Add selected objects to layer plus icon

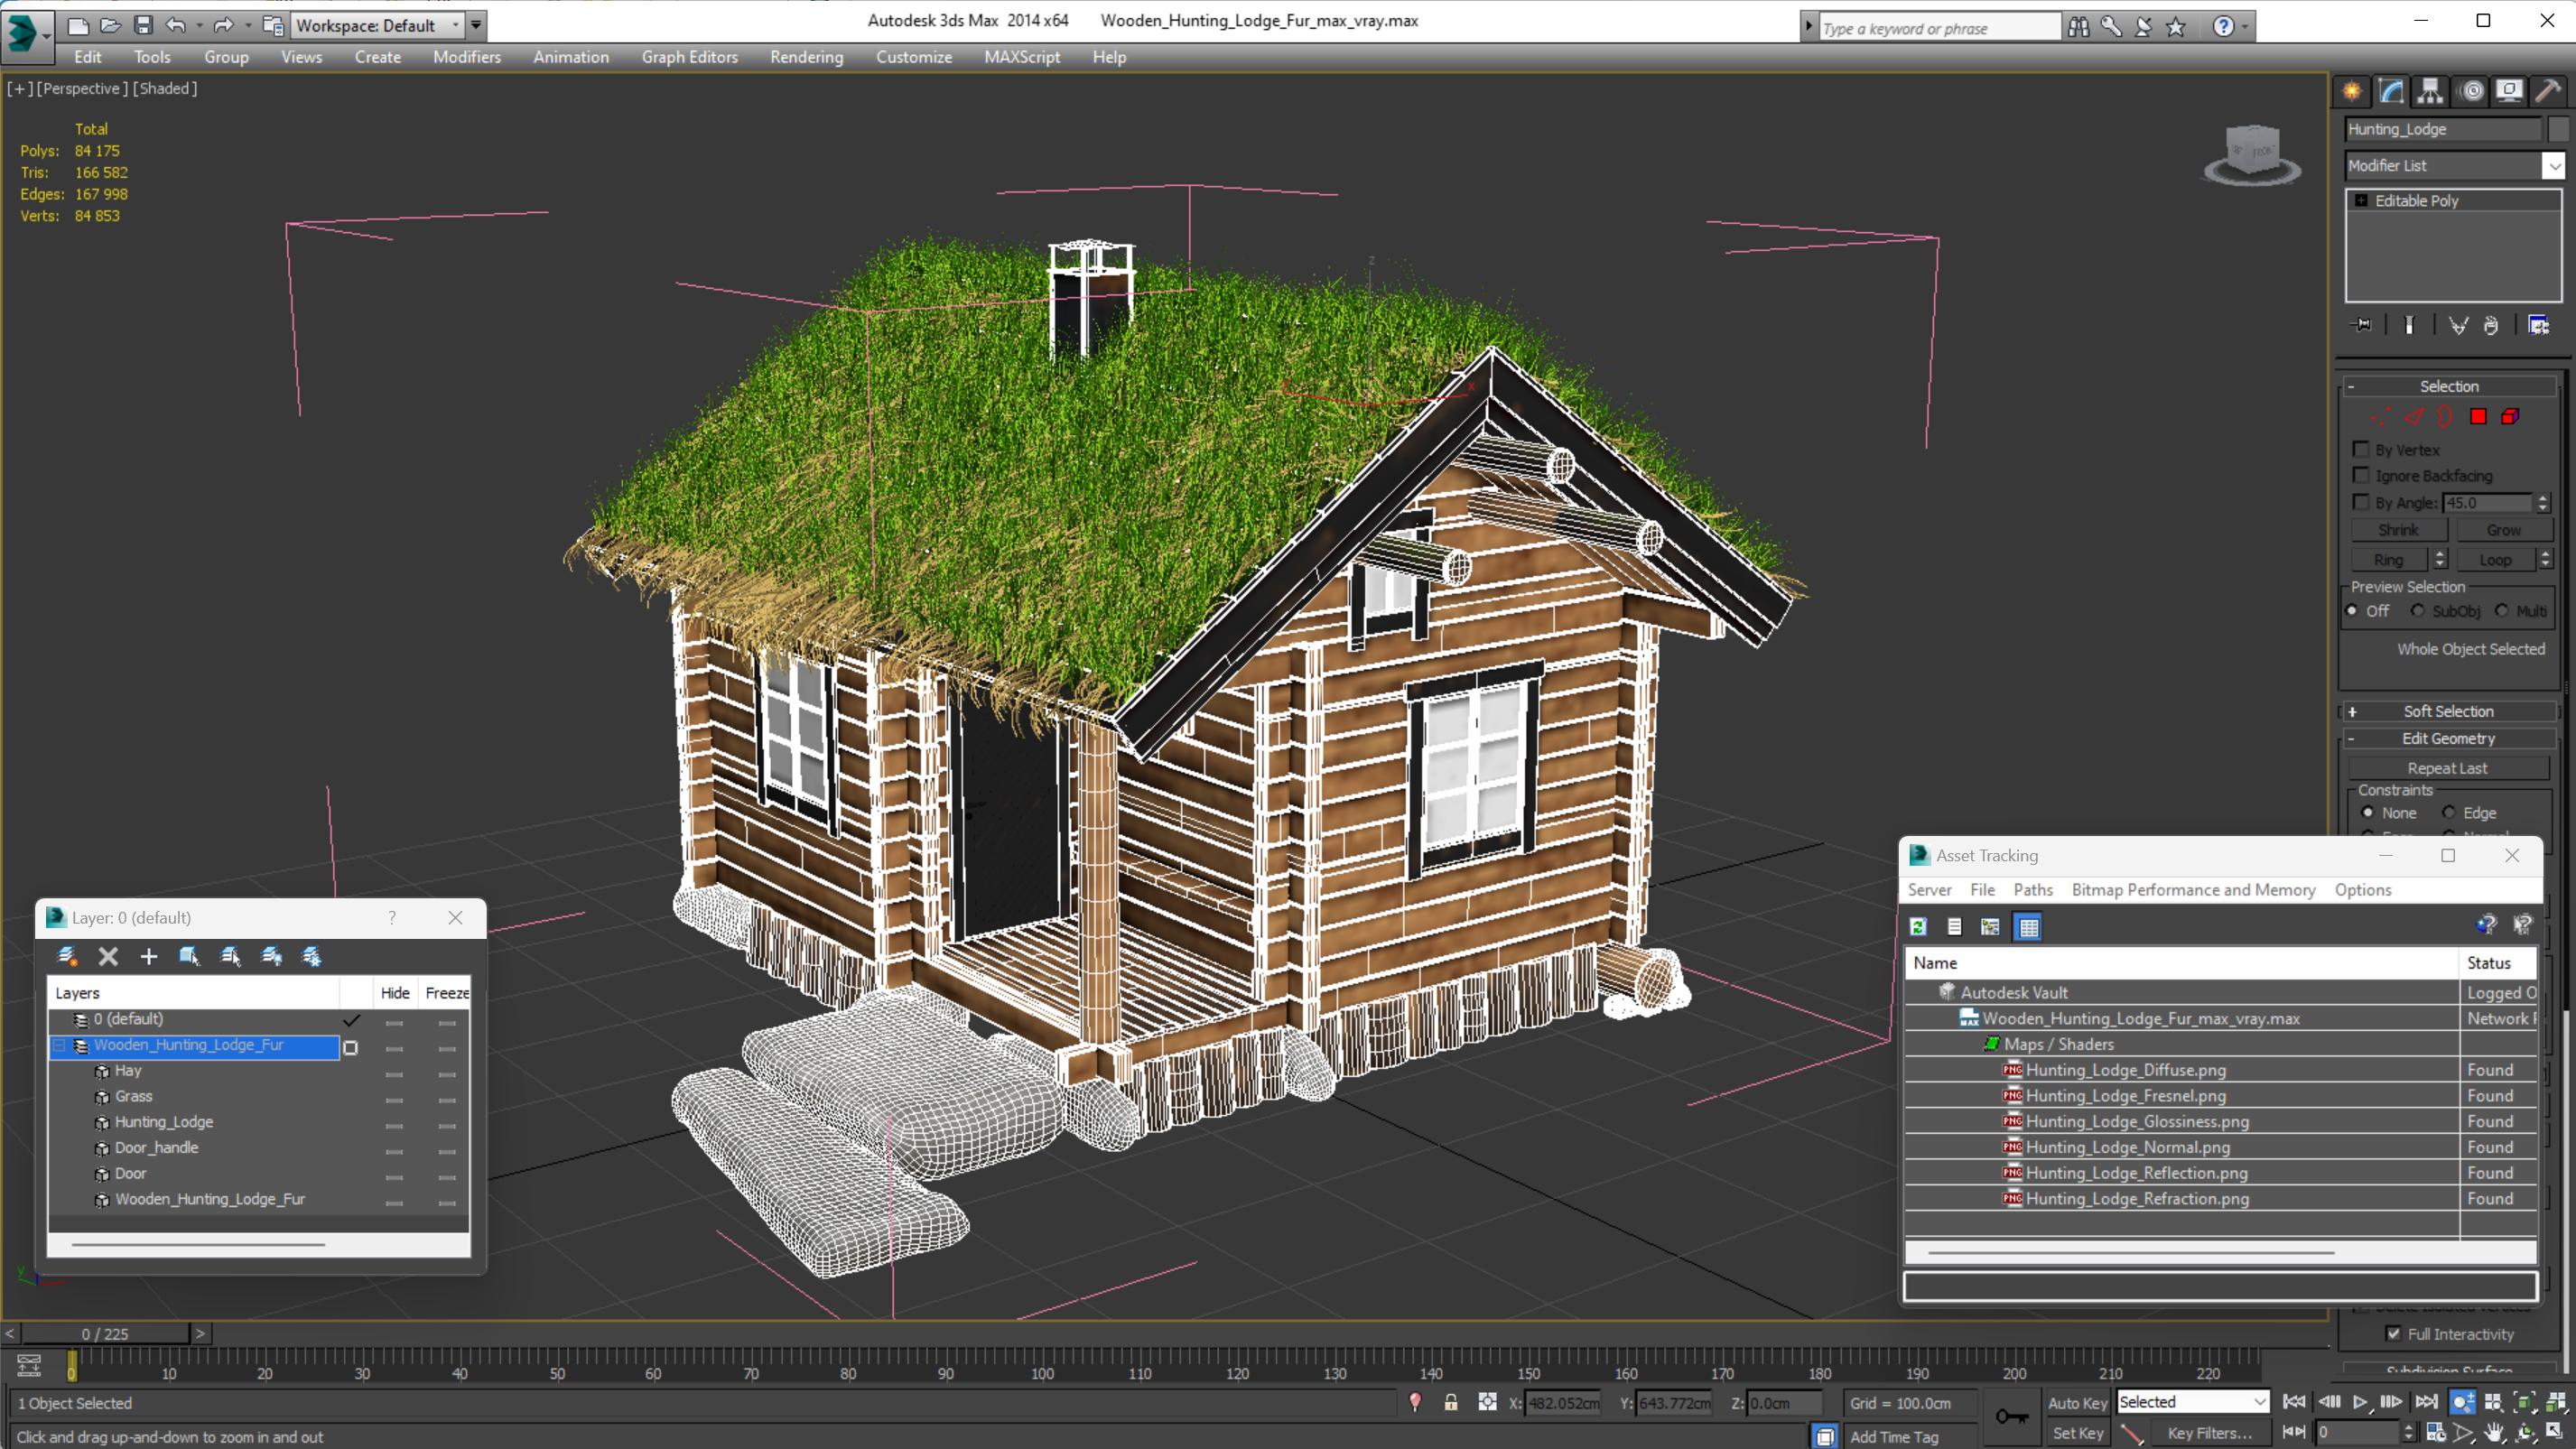[x=148, y=956]
